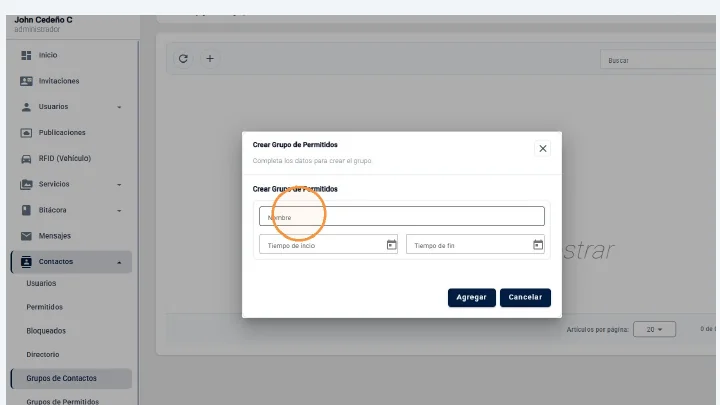Close the Crear Grupo de Permitidos dialog
Viewport: 720px width, 405px height.
543,148
